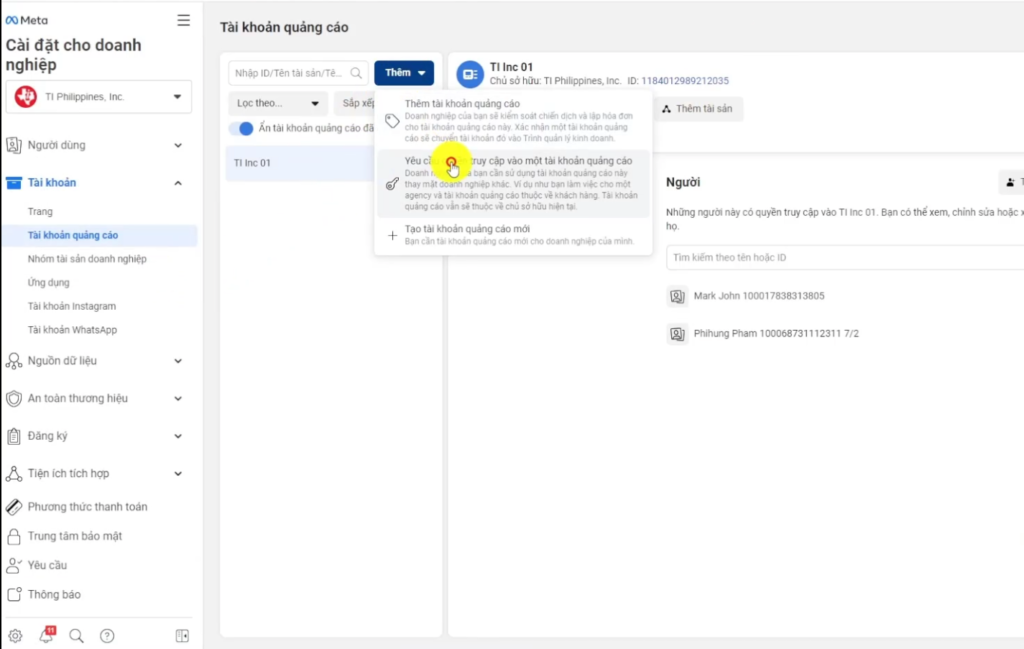Image resolution: width=1024 pixels, height=649 pixels.
Task: Click the Tài khoản accounts icon
Action: click(x=14, y=183)
